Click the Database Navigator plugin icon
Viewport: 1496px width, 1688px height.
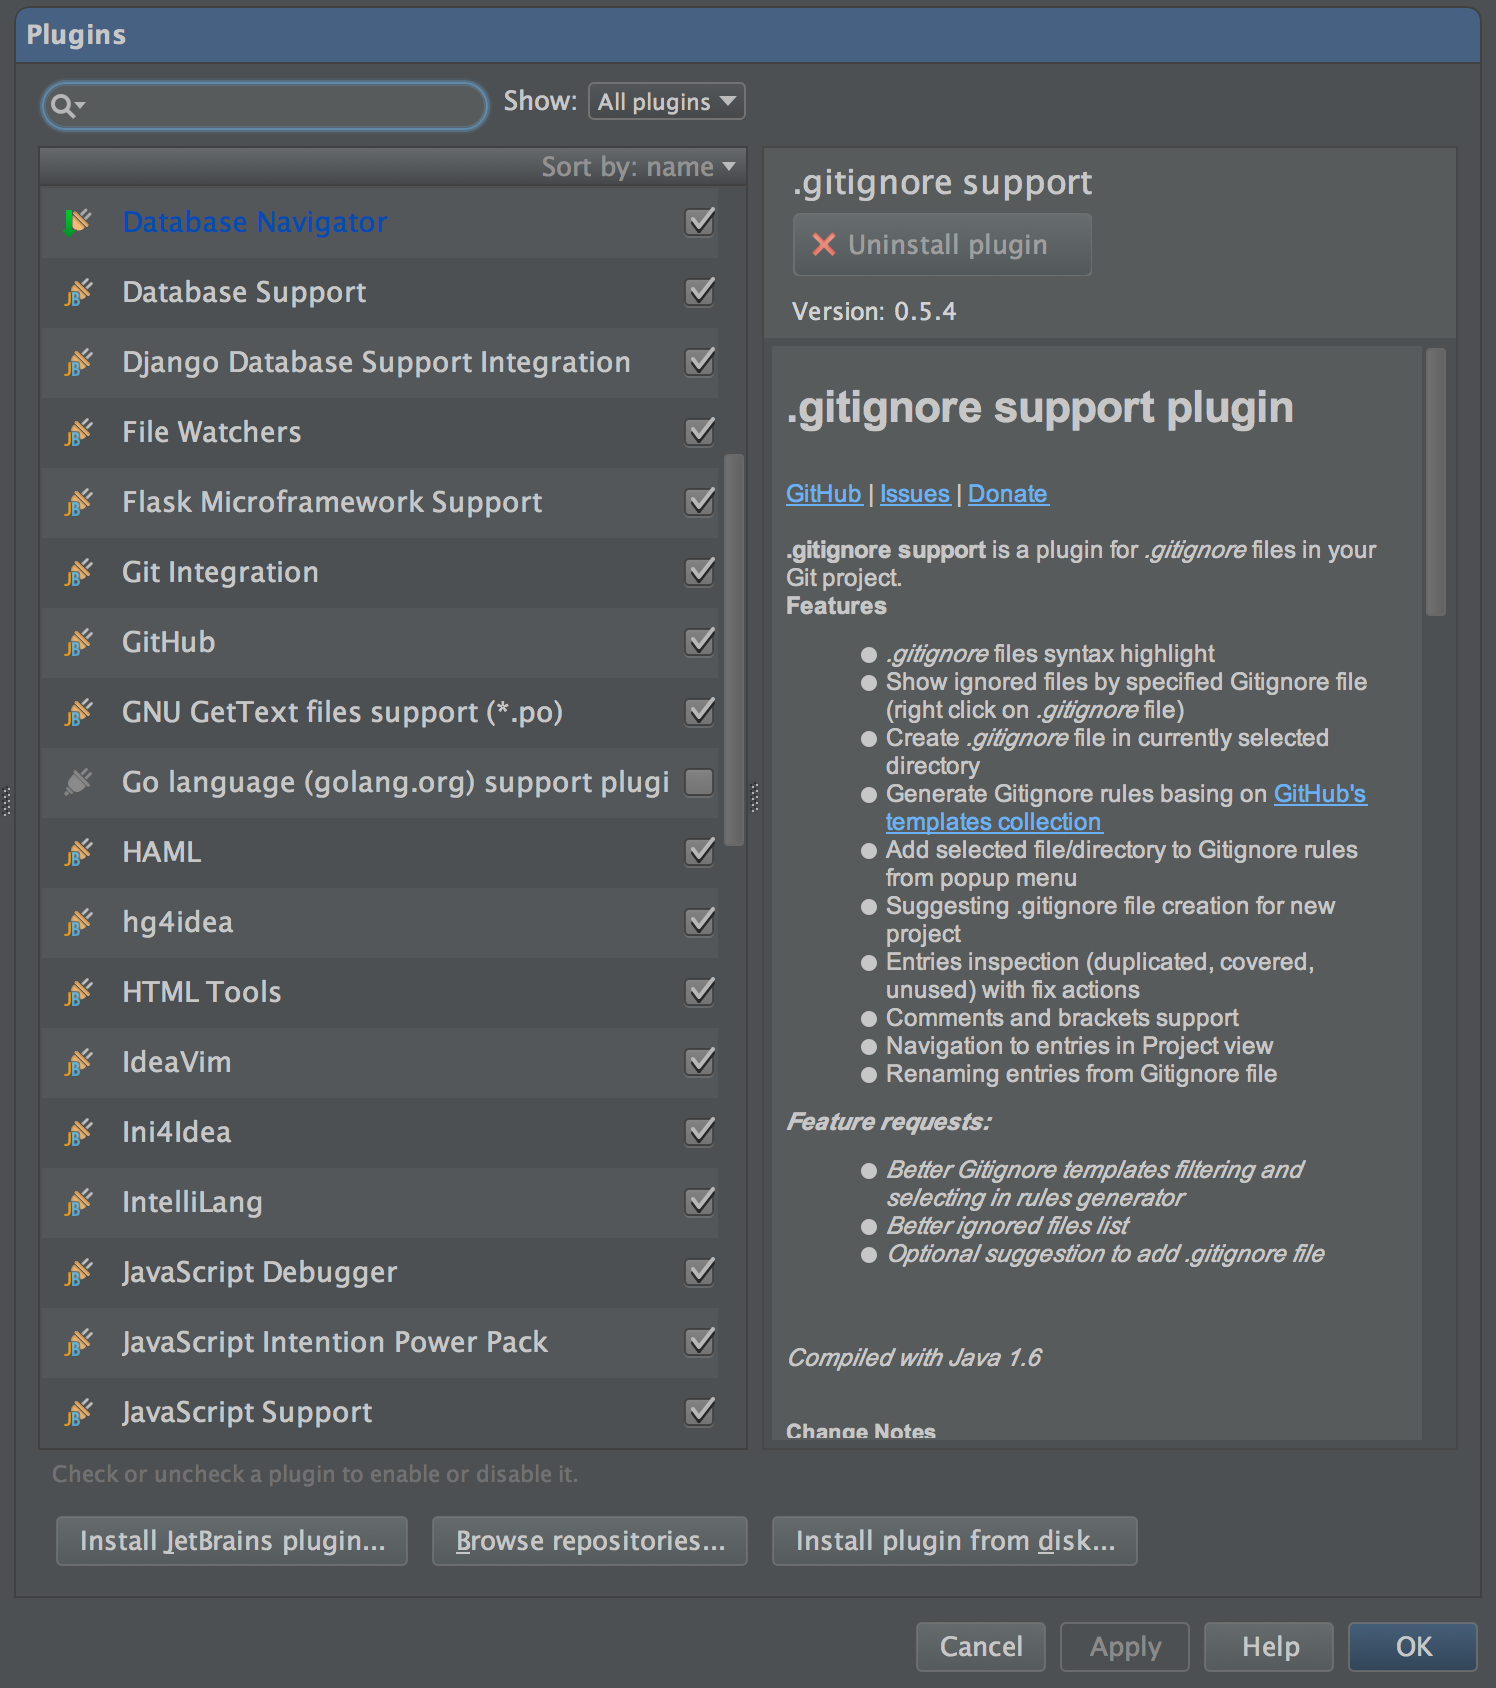click(x=79, y=222)
